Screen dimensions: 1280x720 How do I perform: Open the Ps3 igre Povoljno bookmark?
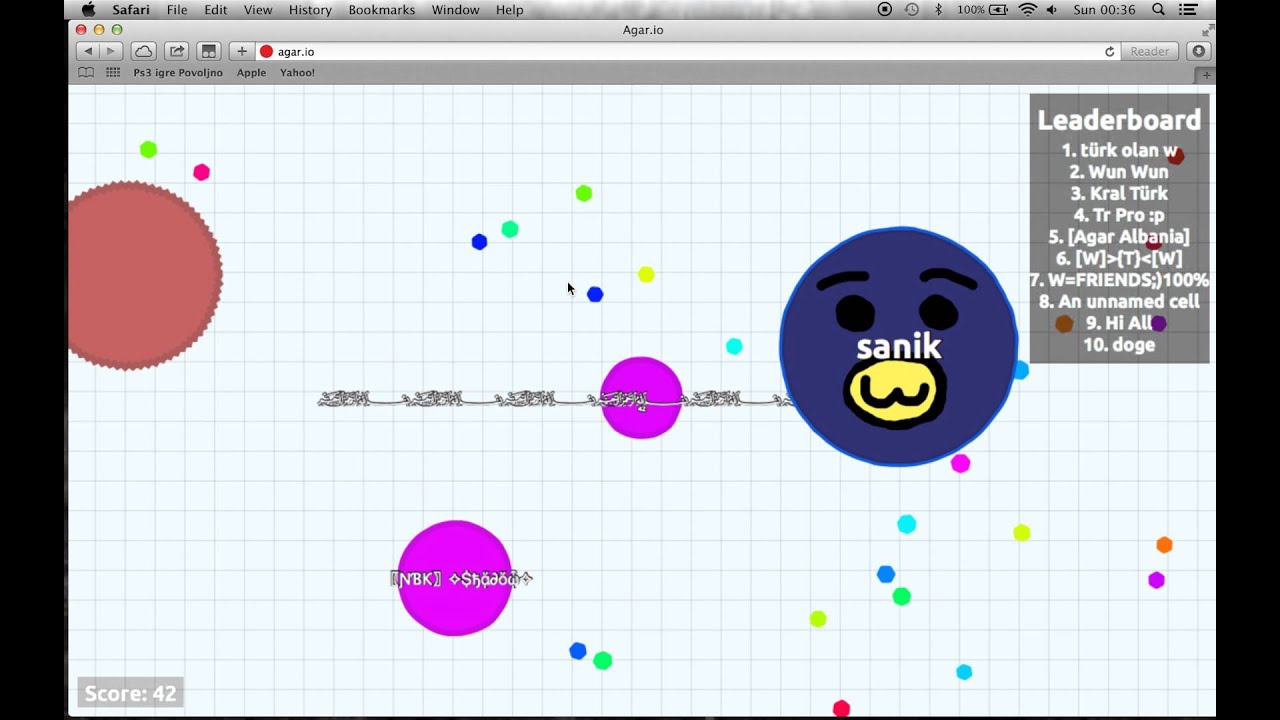(x=178, y=72)
